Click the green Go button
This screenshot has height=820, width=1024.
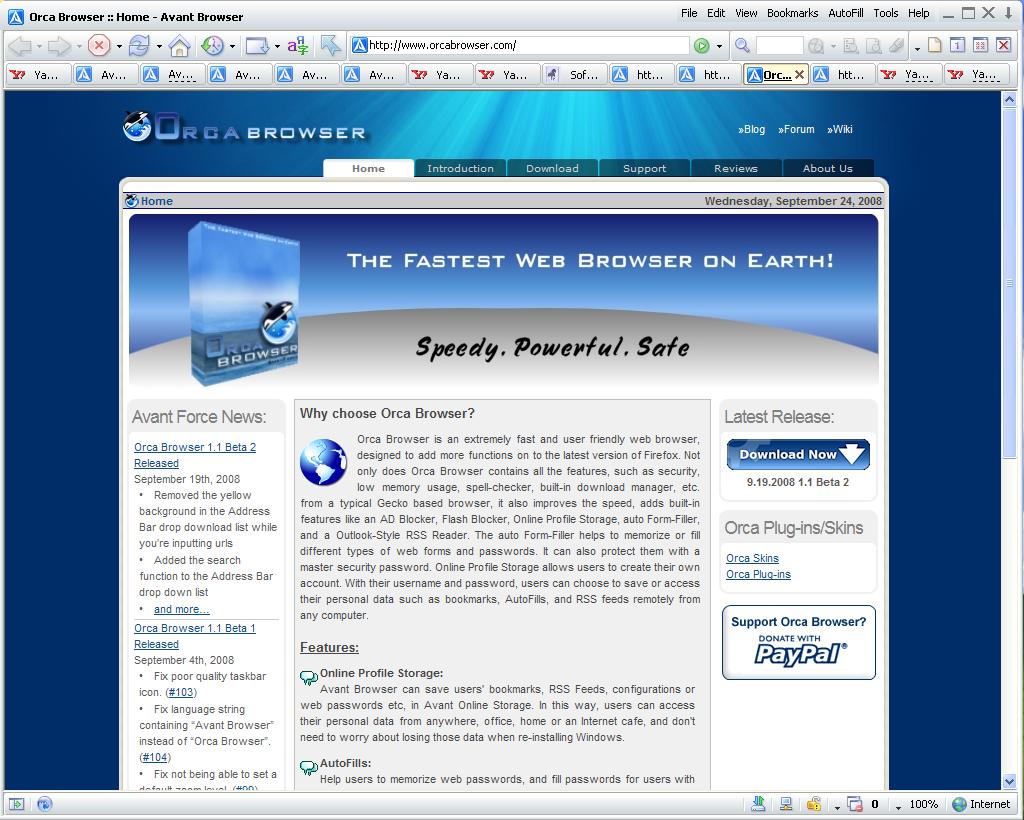701,46
